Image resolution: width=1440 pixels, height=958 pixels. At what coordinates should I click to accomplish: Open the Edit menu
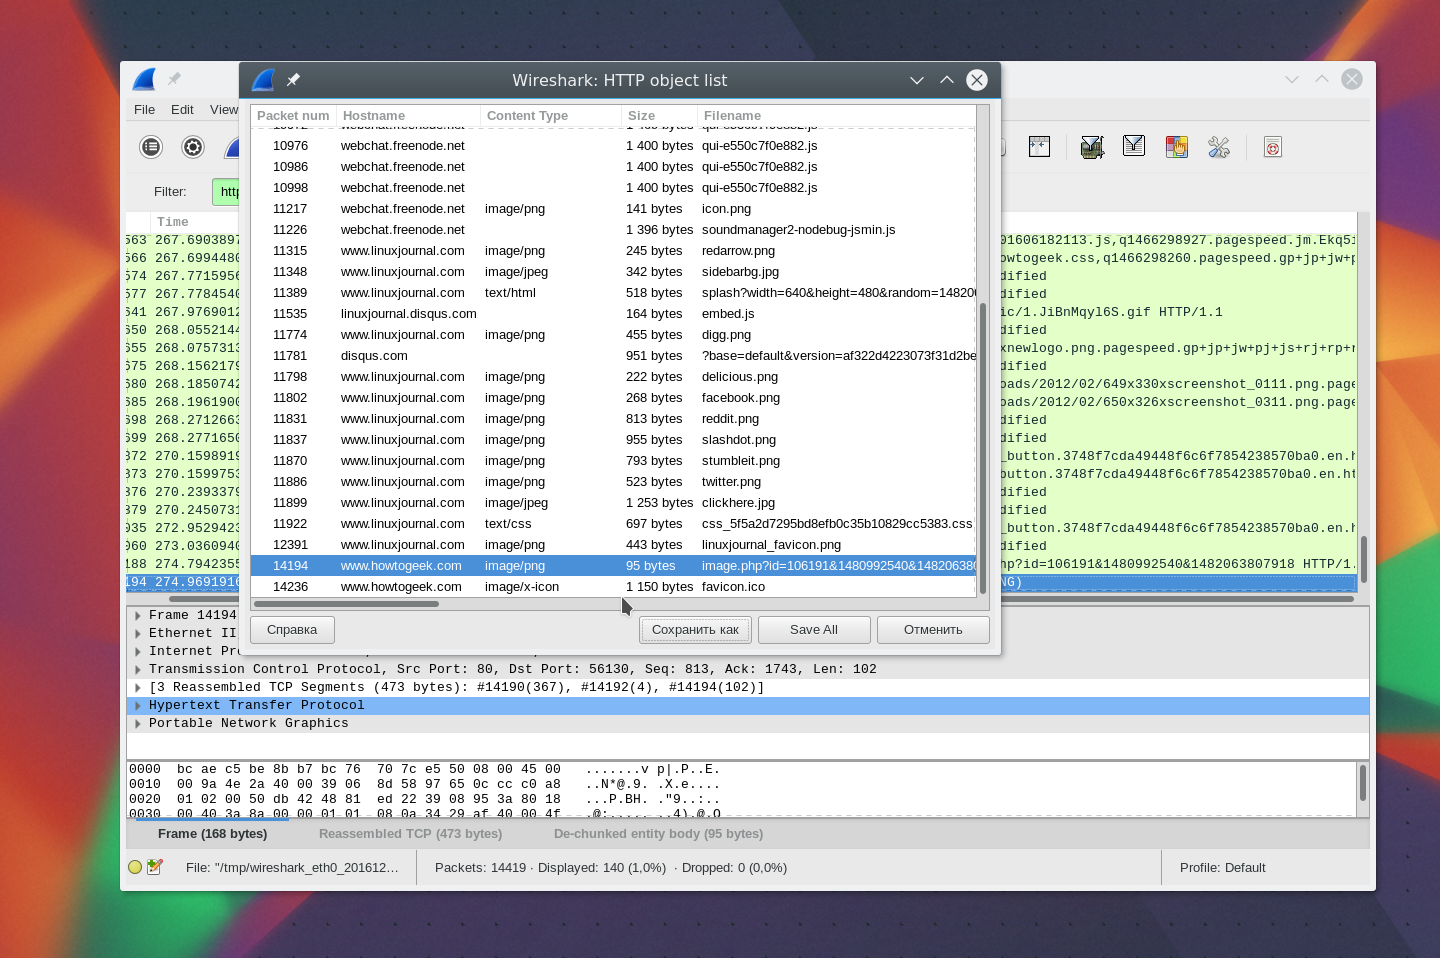point(182,110)
